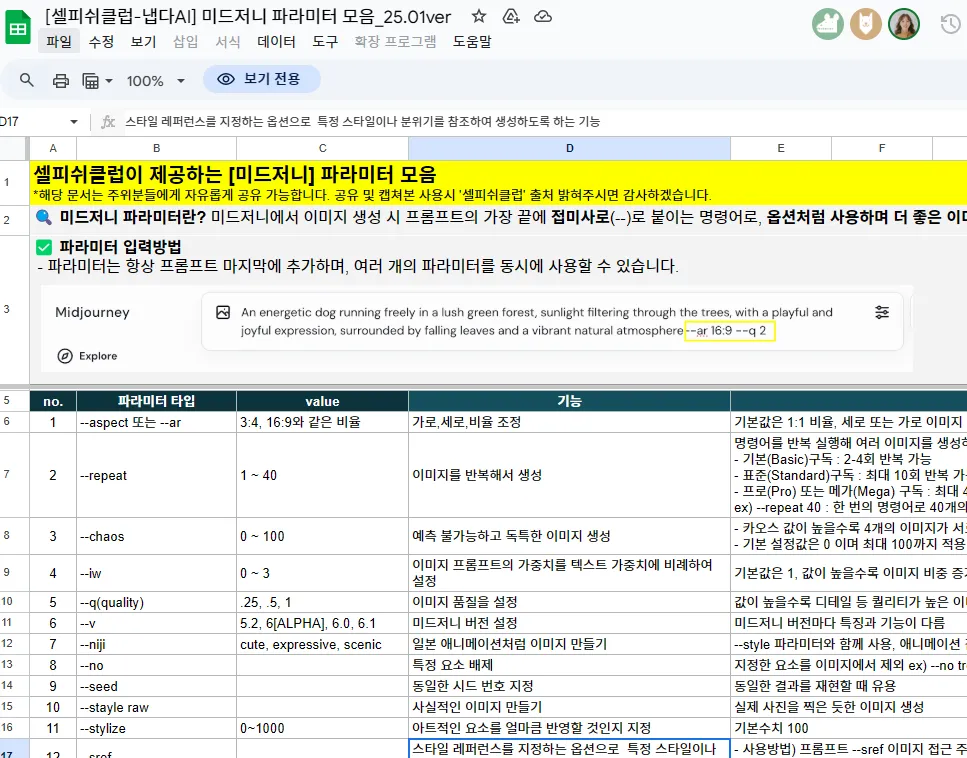Image resolution: width=967 pixels, height=758 pixels.
Task: Select the column D header
Action: point(569,148)
